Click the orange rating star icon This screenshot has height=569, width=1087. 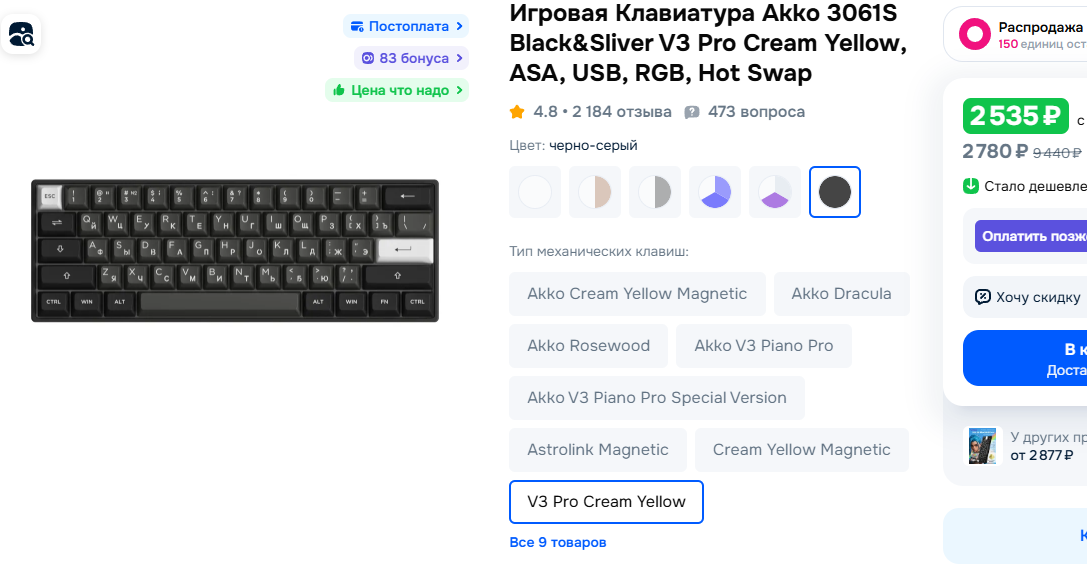coord(516,112)
